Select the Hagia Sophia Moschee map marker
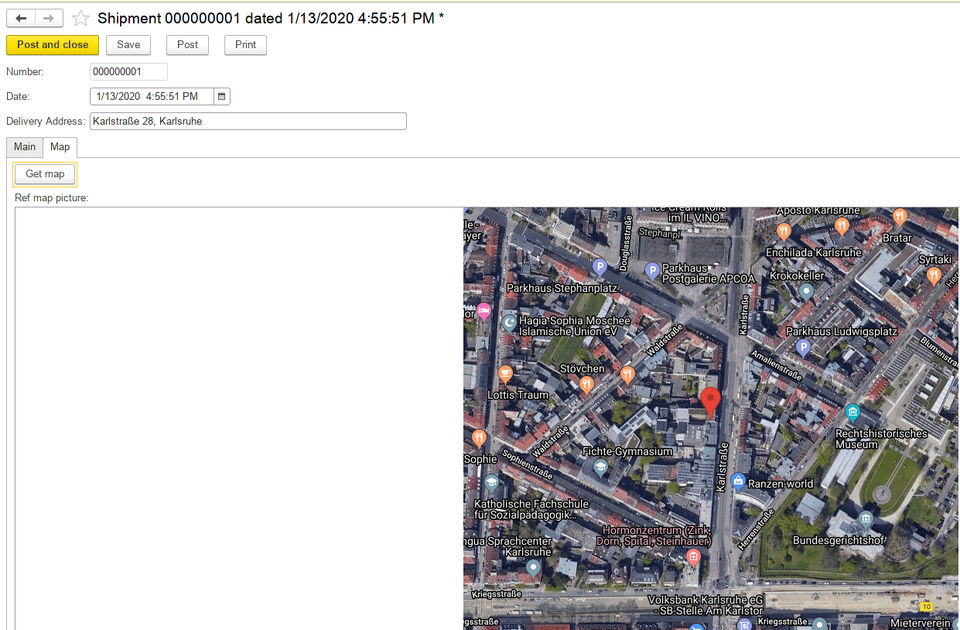The height and width of the screenshot is (630, 960). (x=509, y=323)
